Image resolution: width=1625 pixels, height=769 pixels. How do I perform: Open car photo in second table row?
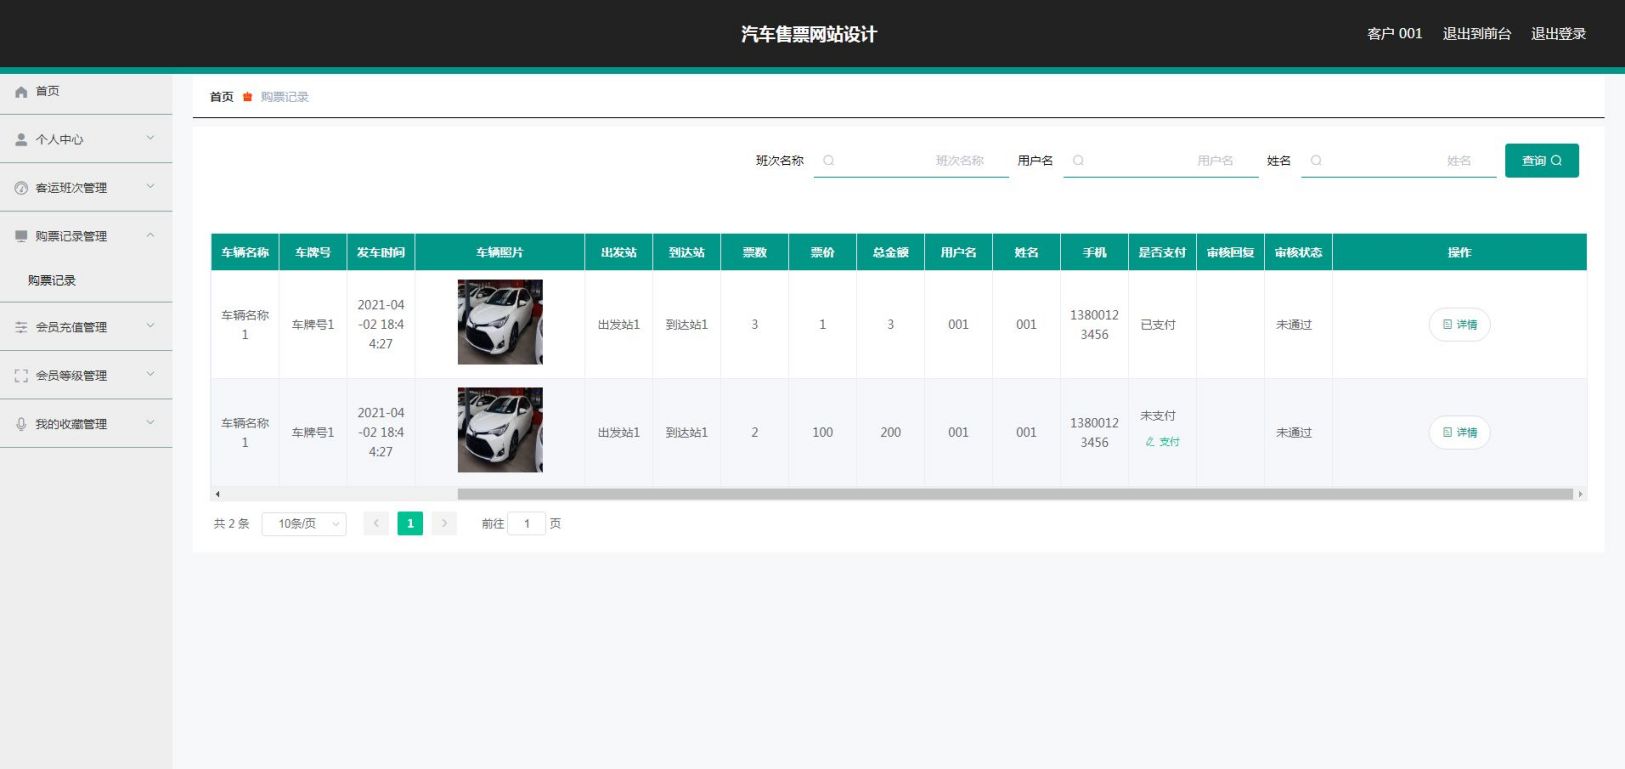click(x=500, y=430)
